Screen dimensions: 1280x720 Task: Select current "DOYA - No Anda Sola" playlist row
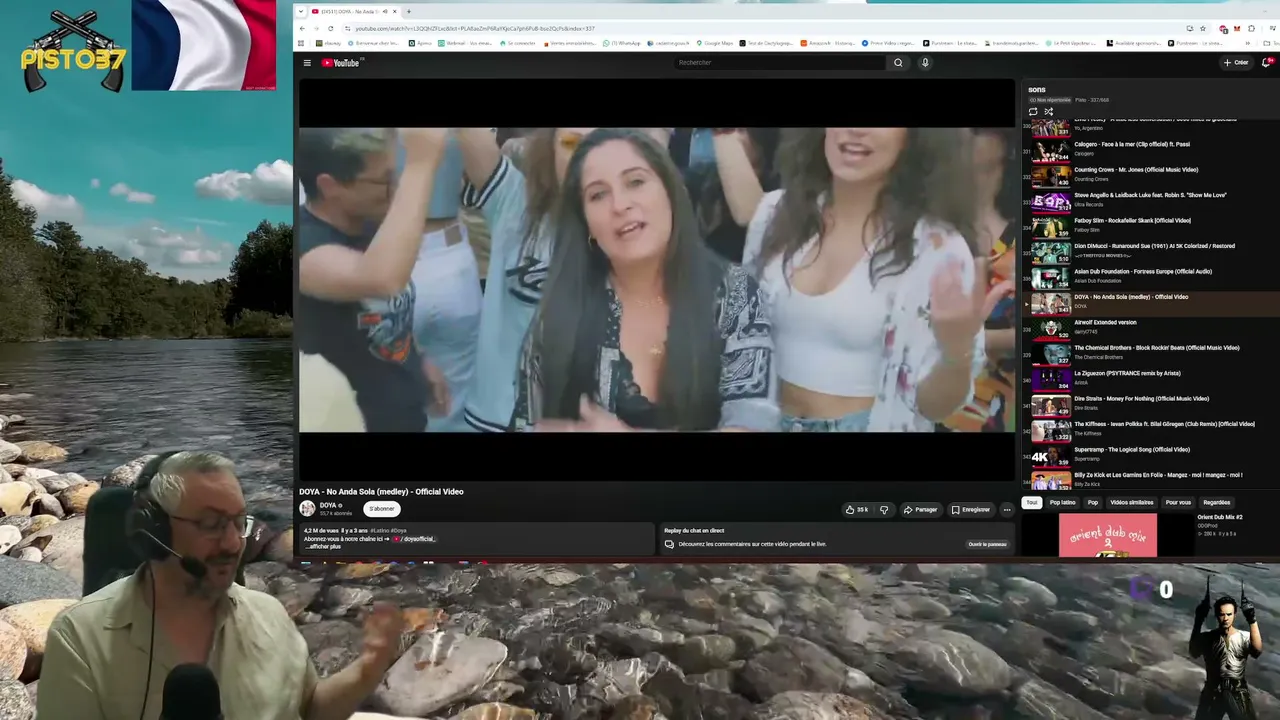click(x=1150, y=302)
